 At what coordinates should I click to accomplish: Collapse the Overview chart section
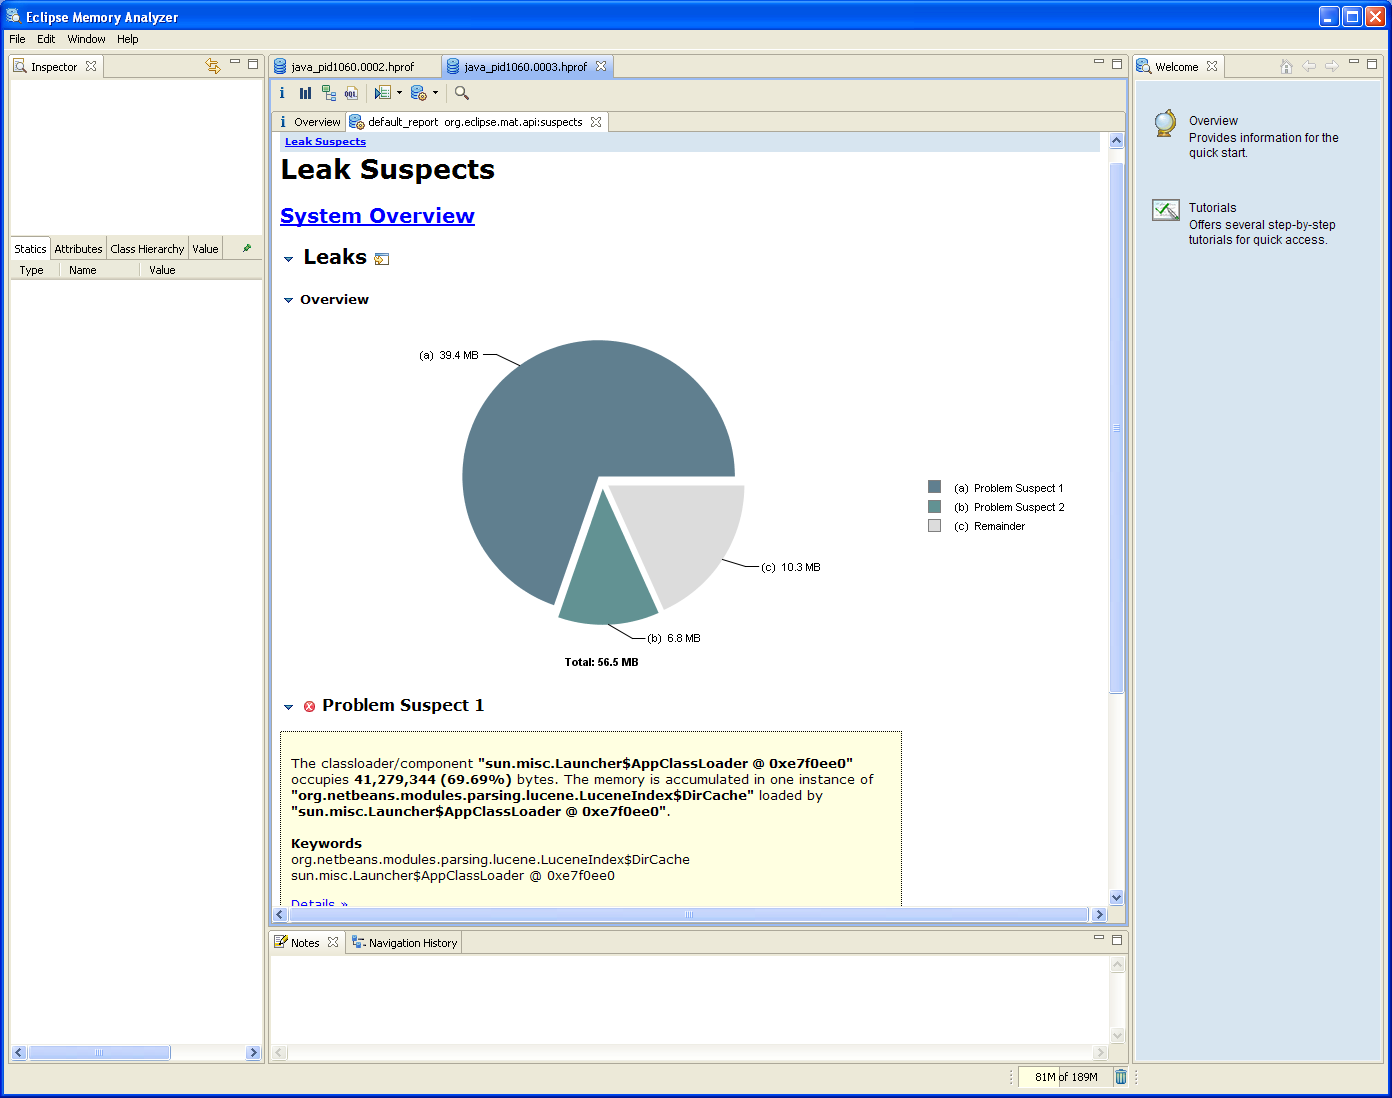click(289, 300)
